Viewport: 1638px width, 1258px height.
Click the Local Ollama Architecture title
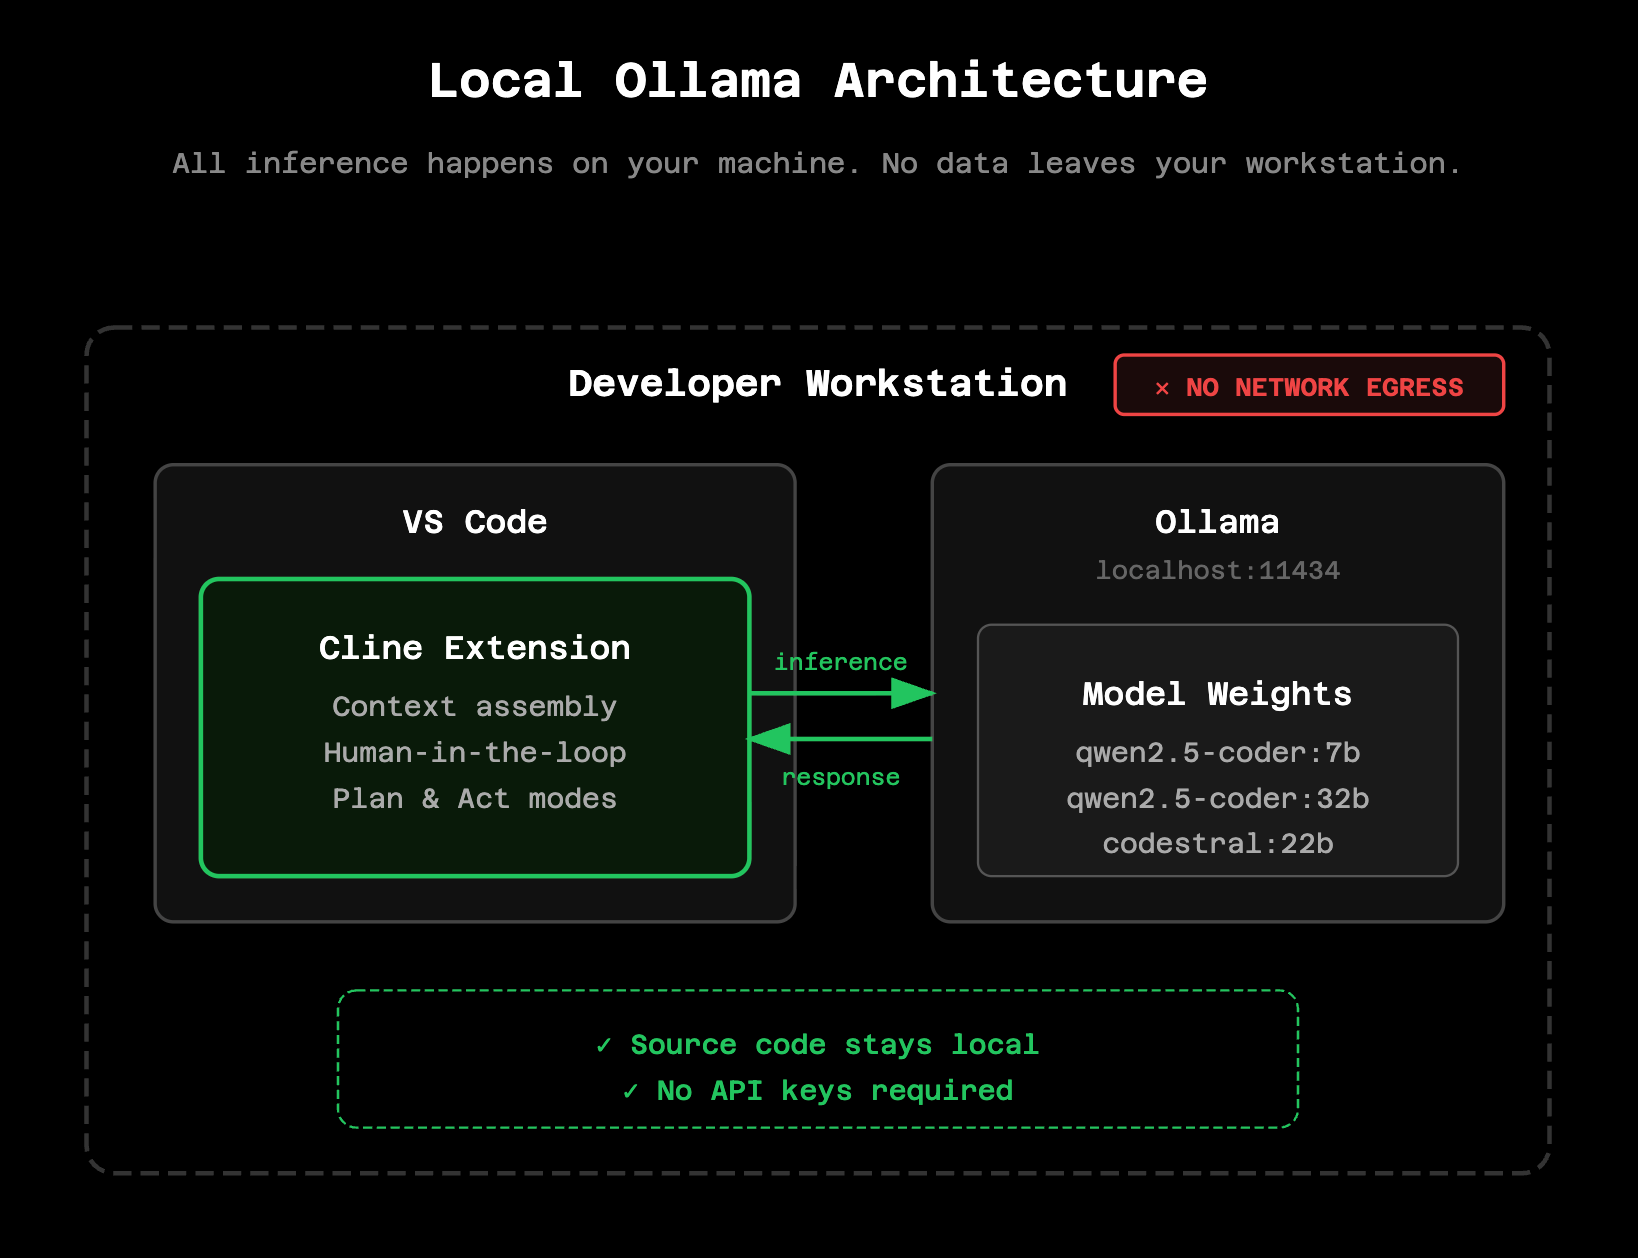pyautogui.click(x=818, y=81)
